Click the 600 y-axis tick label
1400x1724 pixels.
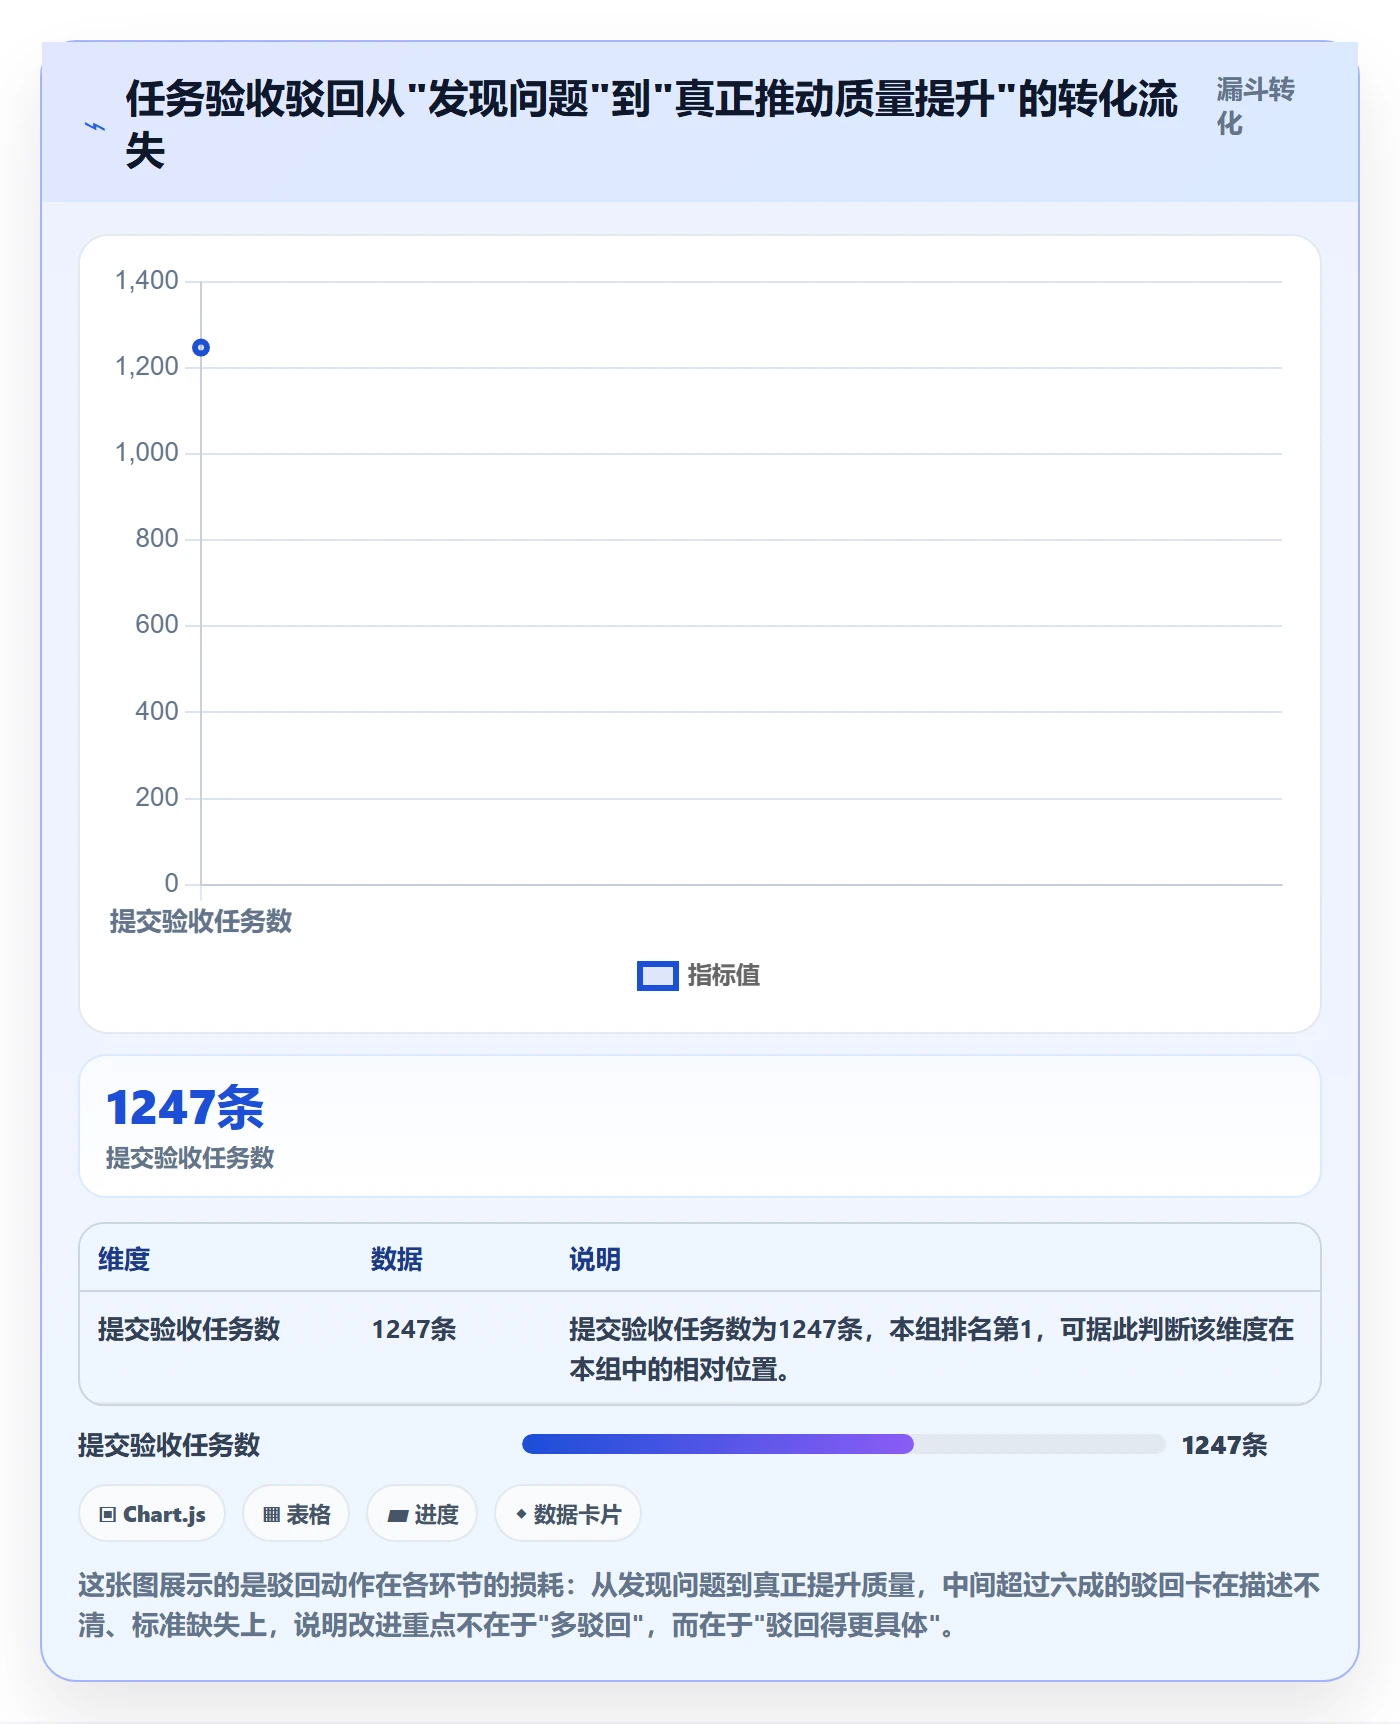[157, 624]
